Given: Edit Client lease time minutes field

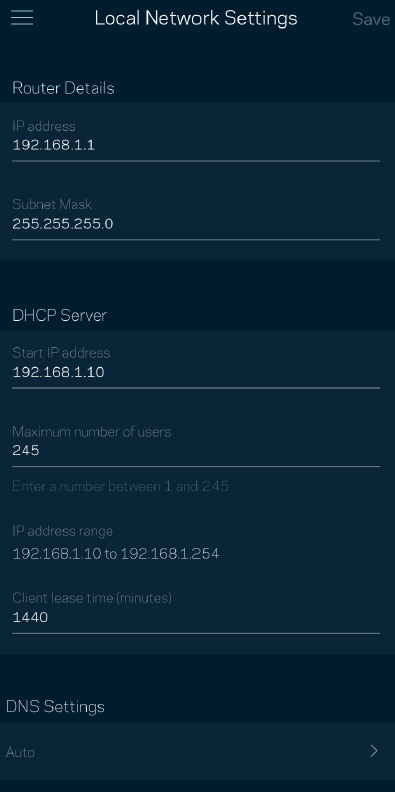Looking at the screenshot, I should (196, 617).
